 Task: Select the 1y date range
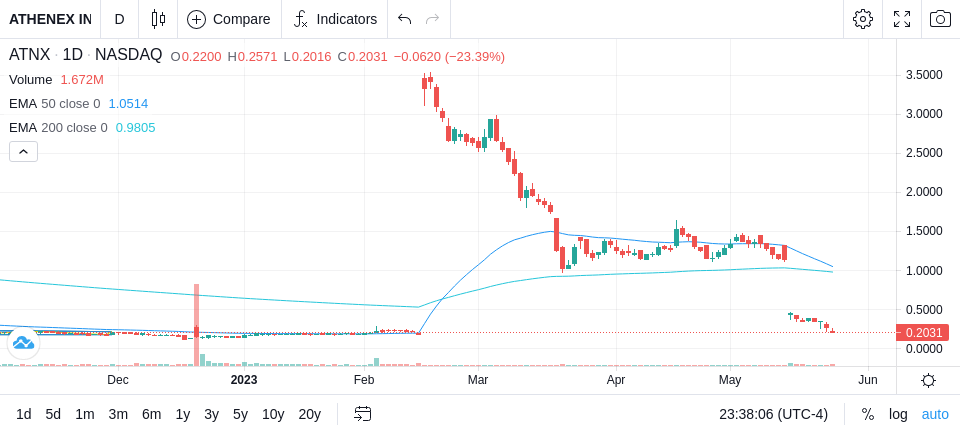point(182,414)
